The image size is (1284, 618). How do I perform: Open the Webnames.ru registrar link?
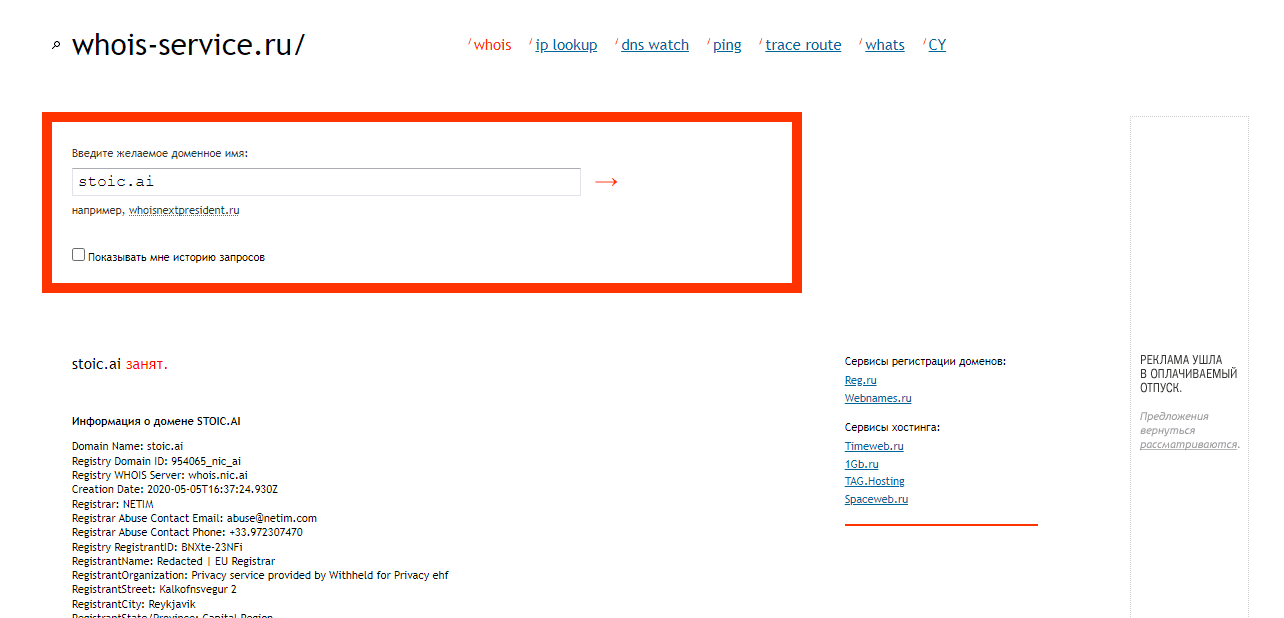(x=878, y=398)
